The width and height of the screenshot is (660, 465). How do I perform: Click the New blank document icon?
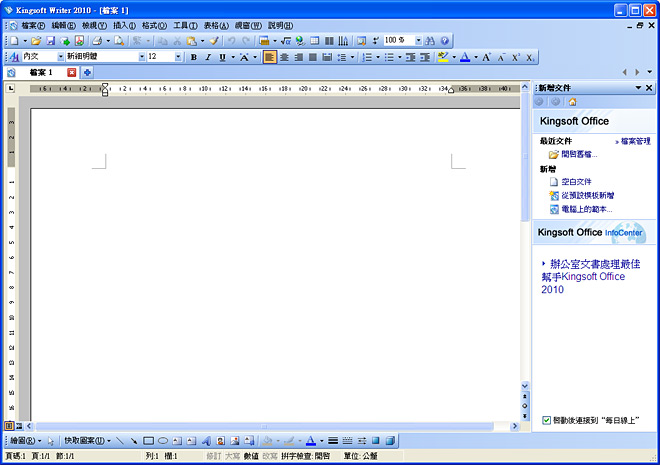point(14,41)
